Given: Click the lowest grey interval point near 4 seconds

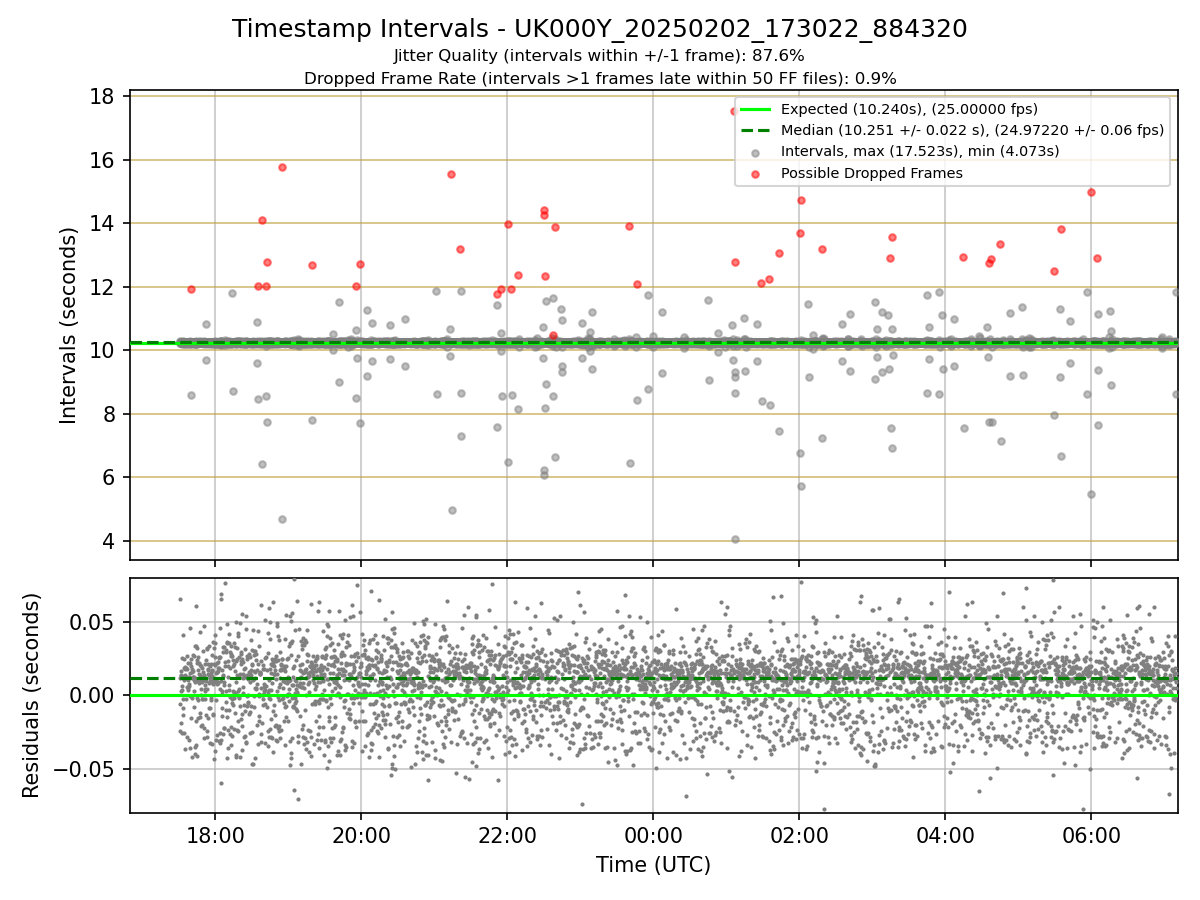Looking at the screenshot, I should [735, 539].
